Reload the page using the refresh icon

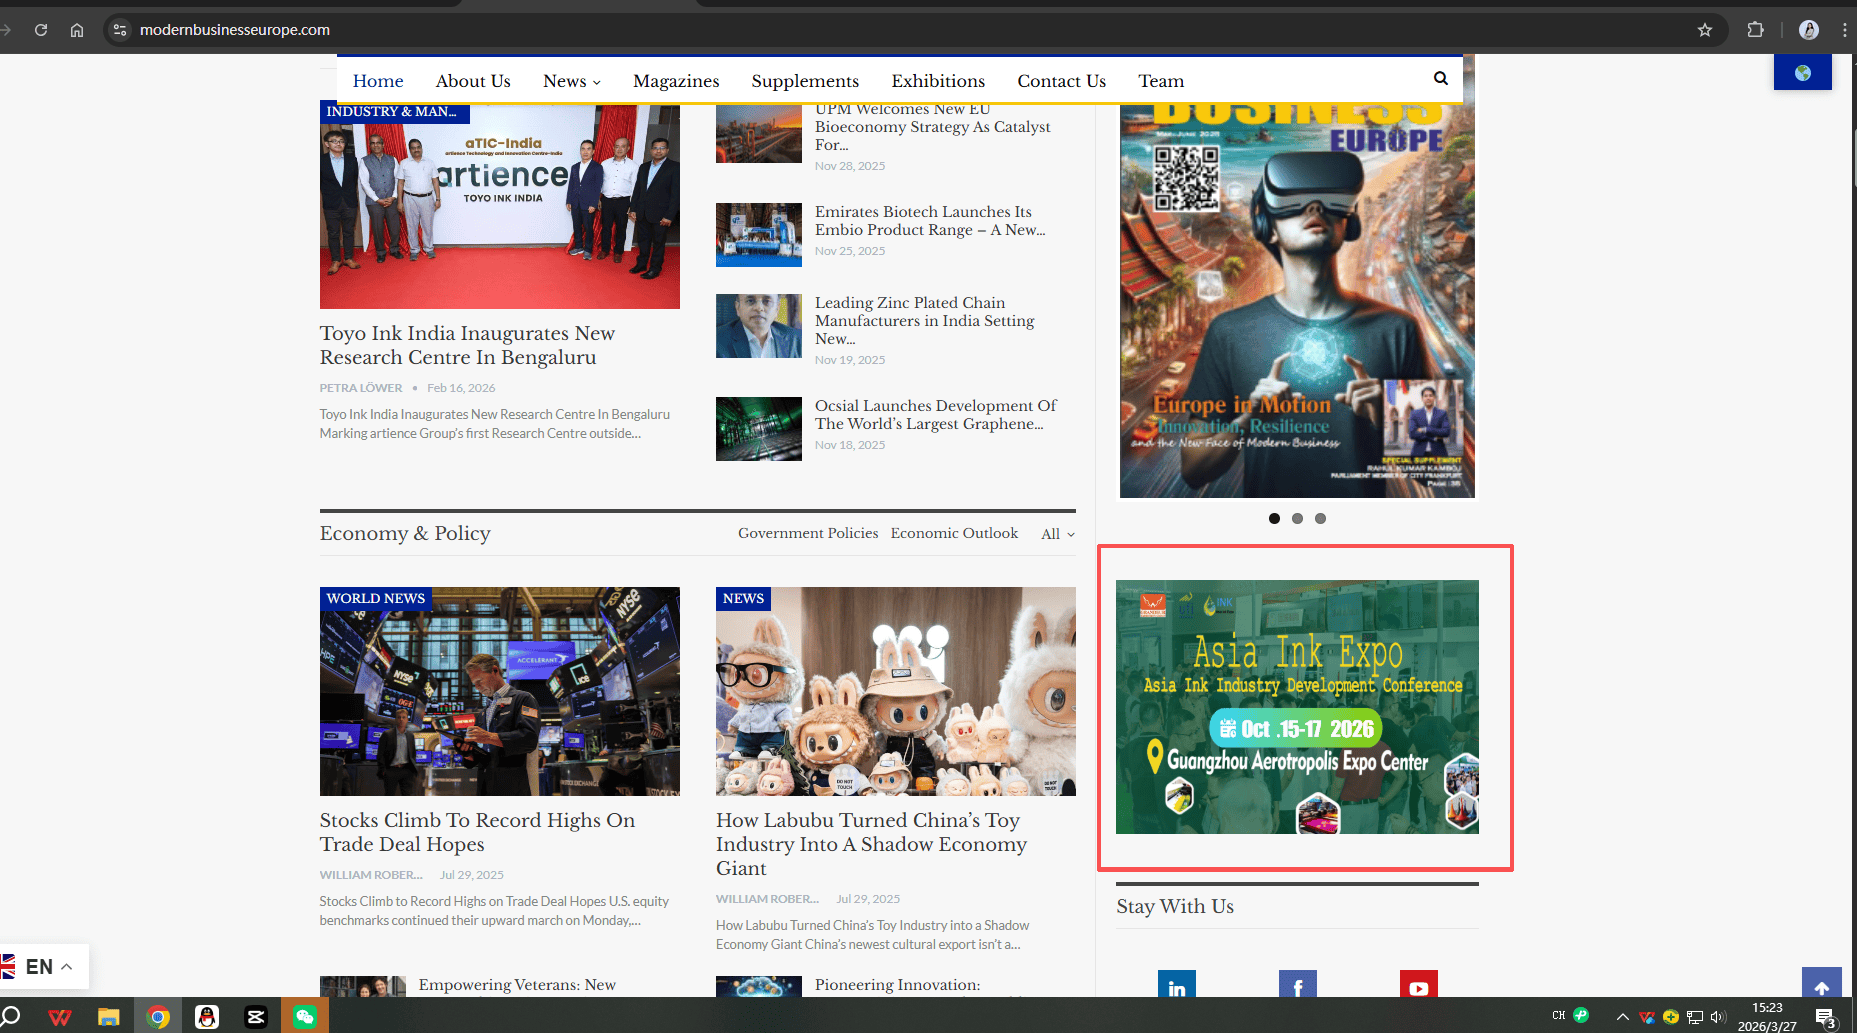pyautogui.click(x=41, y=30)
